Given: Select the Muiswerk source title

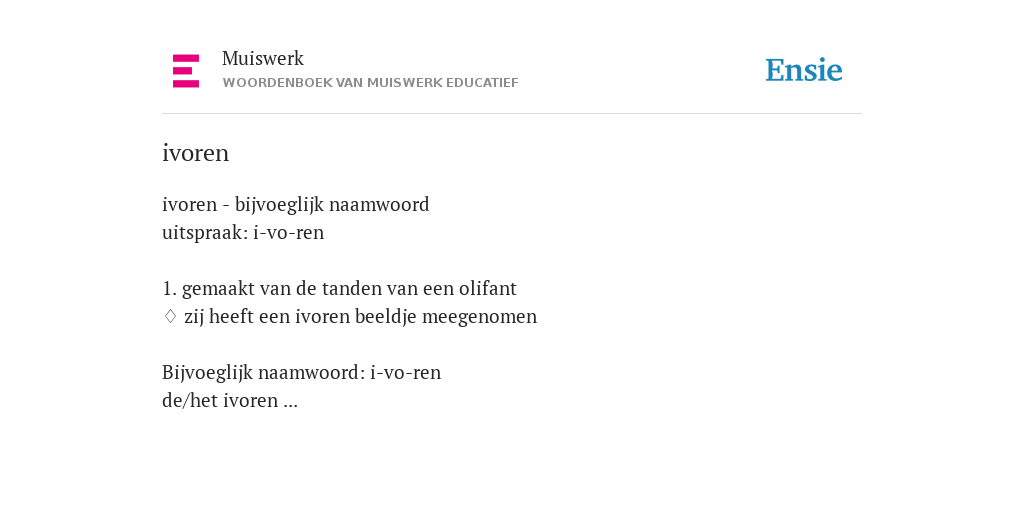Looking at the screenshot, I should (x=263, y=58).
